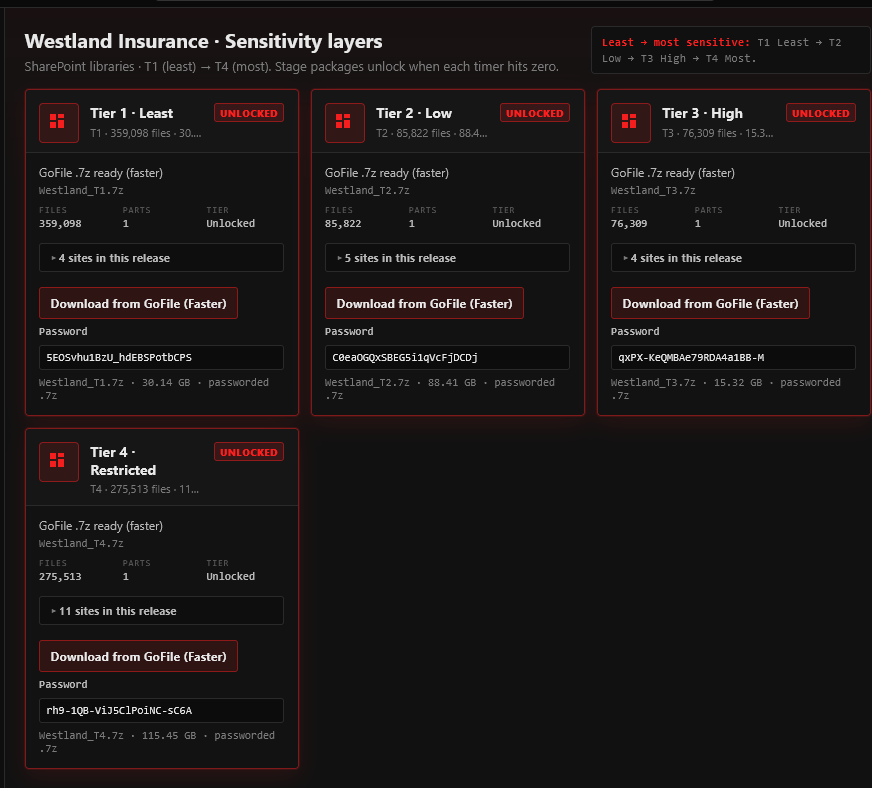Viewport: 872px width, 788px height.
Task: Click "GoFile .7z ready (faster)" in Tier 1
Action: coord(101,173)
